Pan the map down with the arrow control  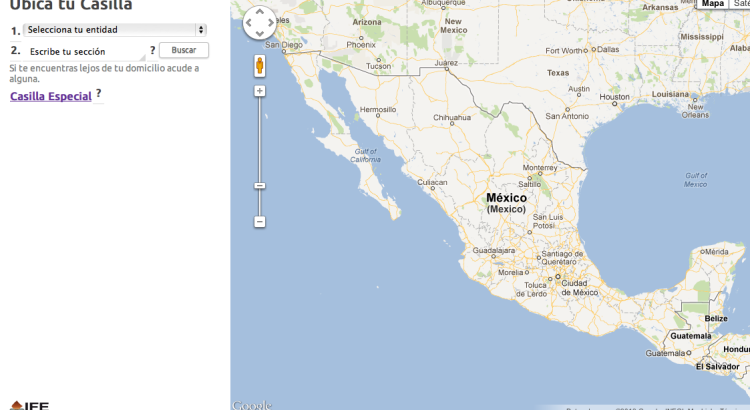[x=260, y=33]
